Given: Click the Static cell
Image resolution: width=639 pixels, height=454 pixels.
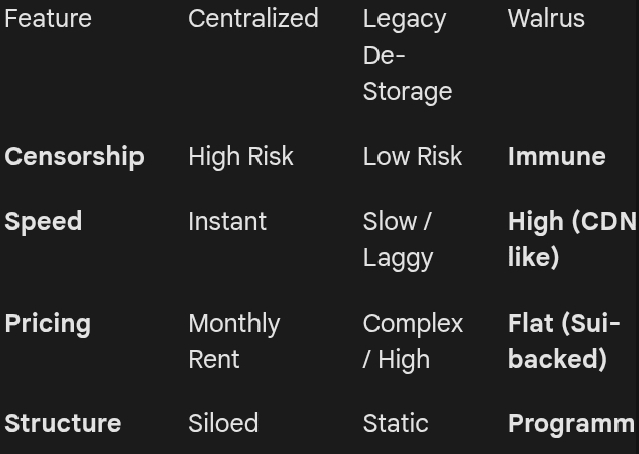Looking at the screenshot, I should [x=395, y=424].
